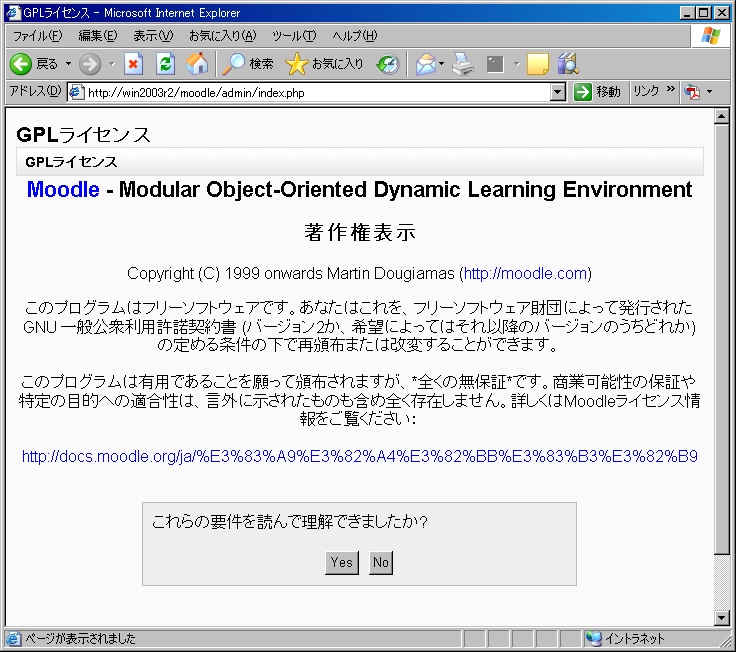Open the ツール(T) menu
The width and height of the screenshot is (736, 652).
click(294, 36)
